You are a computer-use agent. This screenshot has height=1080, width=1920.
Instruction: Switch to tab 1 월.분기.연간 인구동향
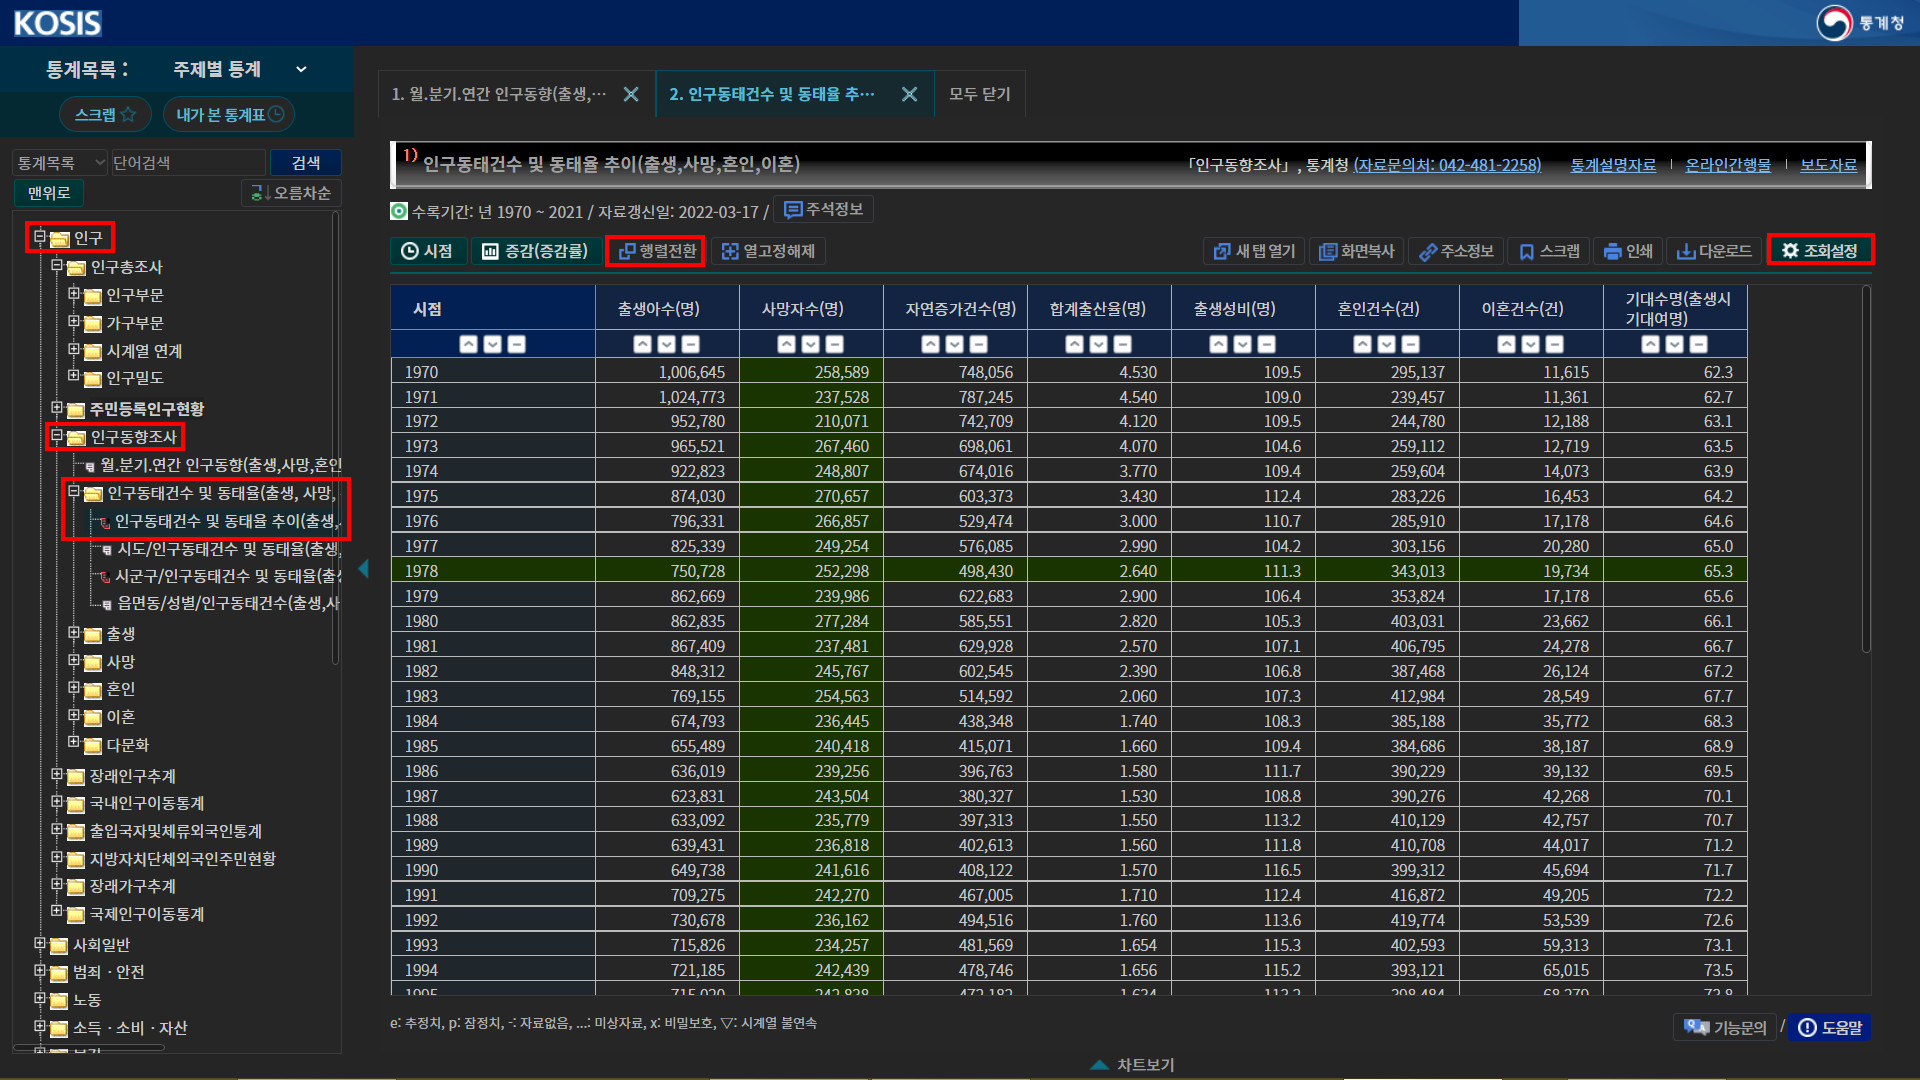[x=498, y=94]
